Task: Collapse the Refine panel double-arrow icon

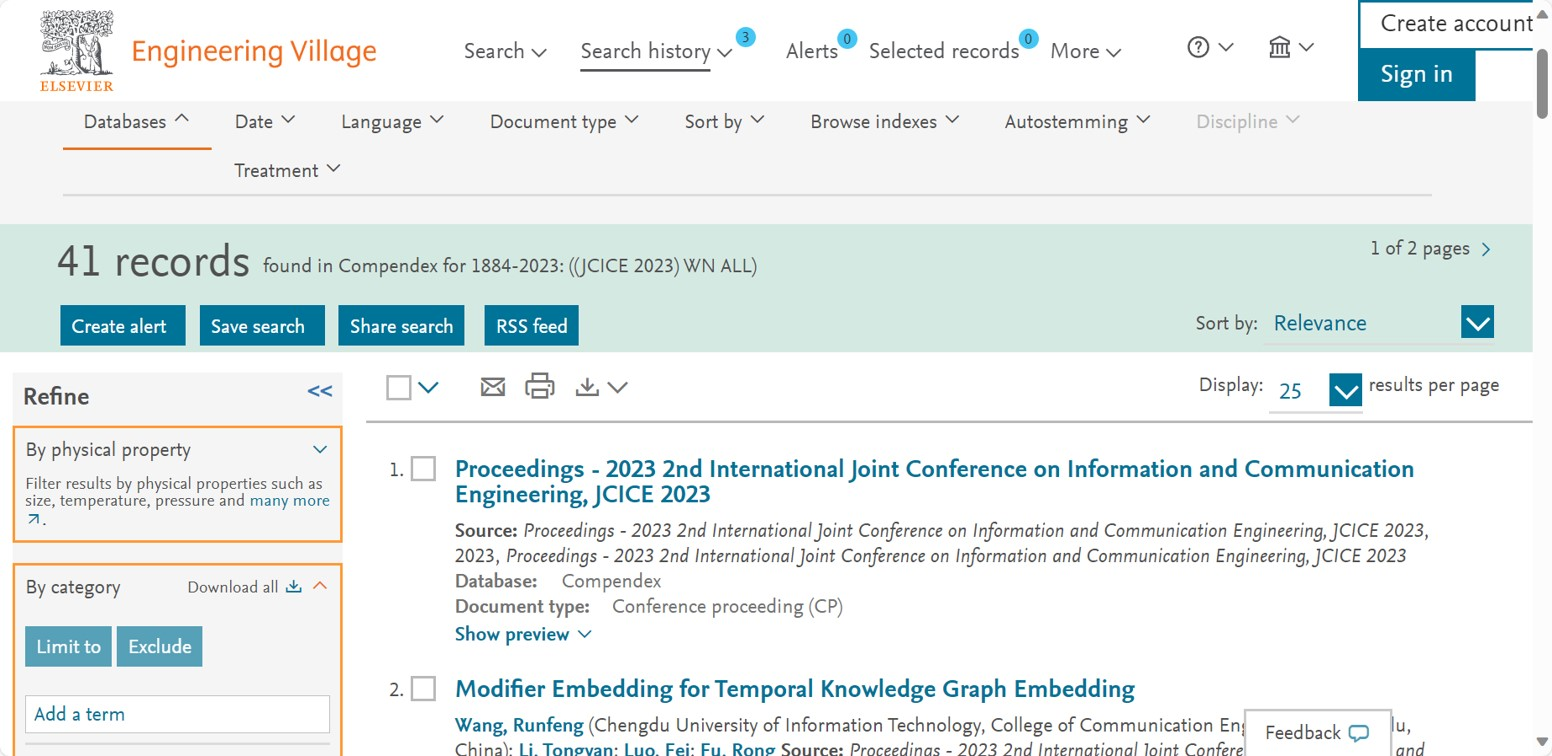Action: 320,391
